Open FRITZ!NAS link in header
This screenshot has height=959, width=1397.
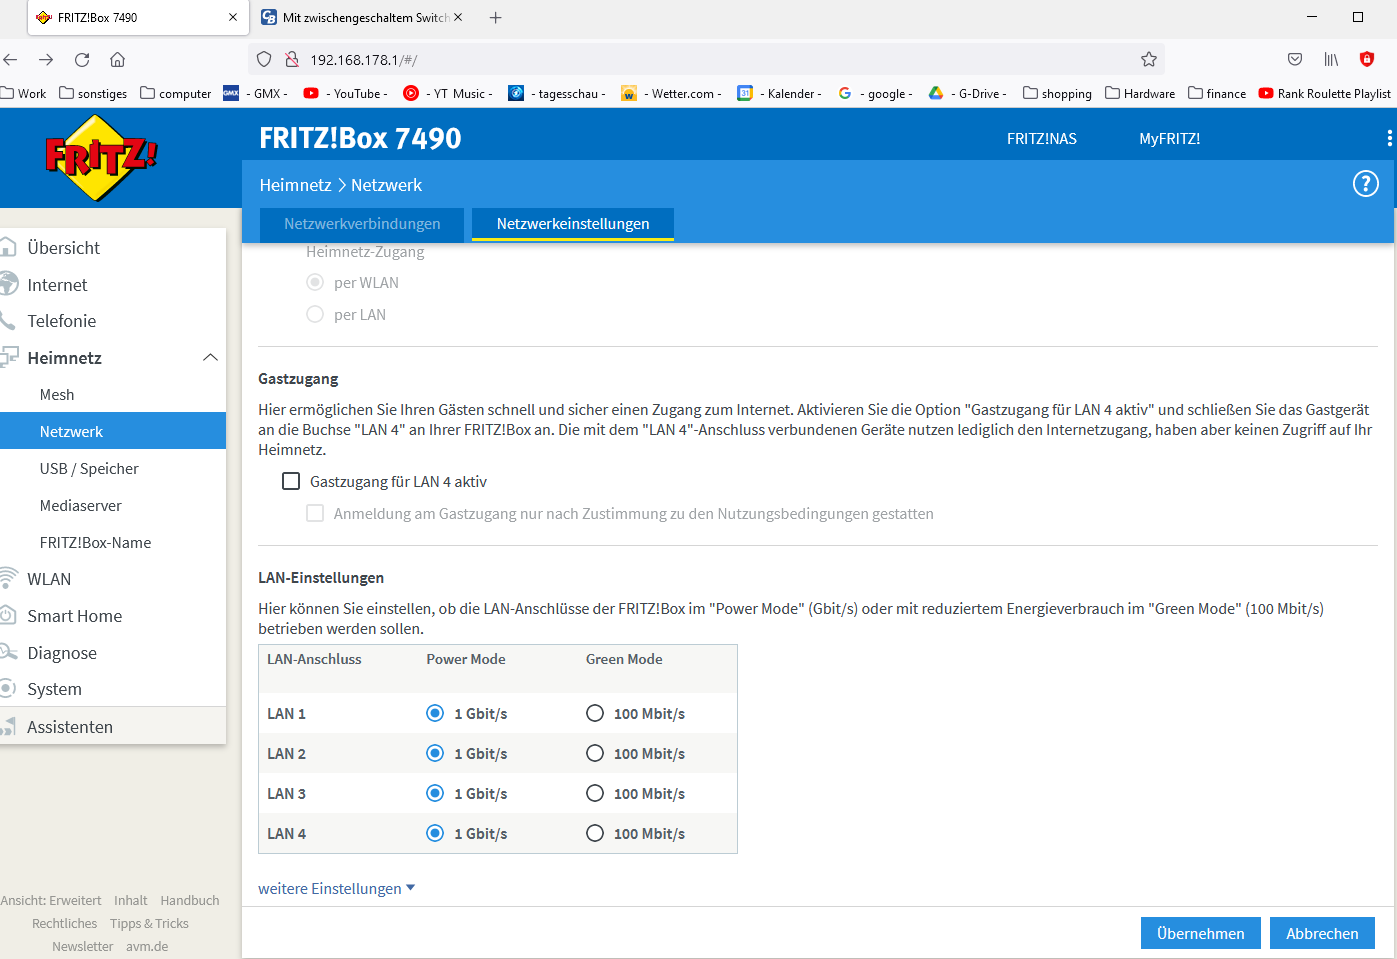(1042, 139)
